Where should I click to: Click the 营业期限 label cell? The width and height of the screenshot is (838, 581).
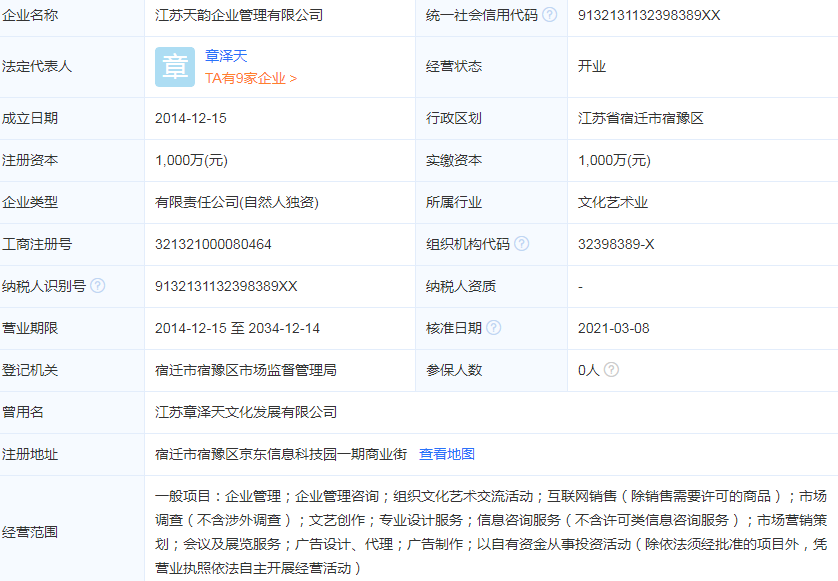(x=72, y=328)
